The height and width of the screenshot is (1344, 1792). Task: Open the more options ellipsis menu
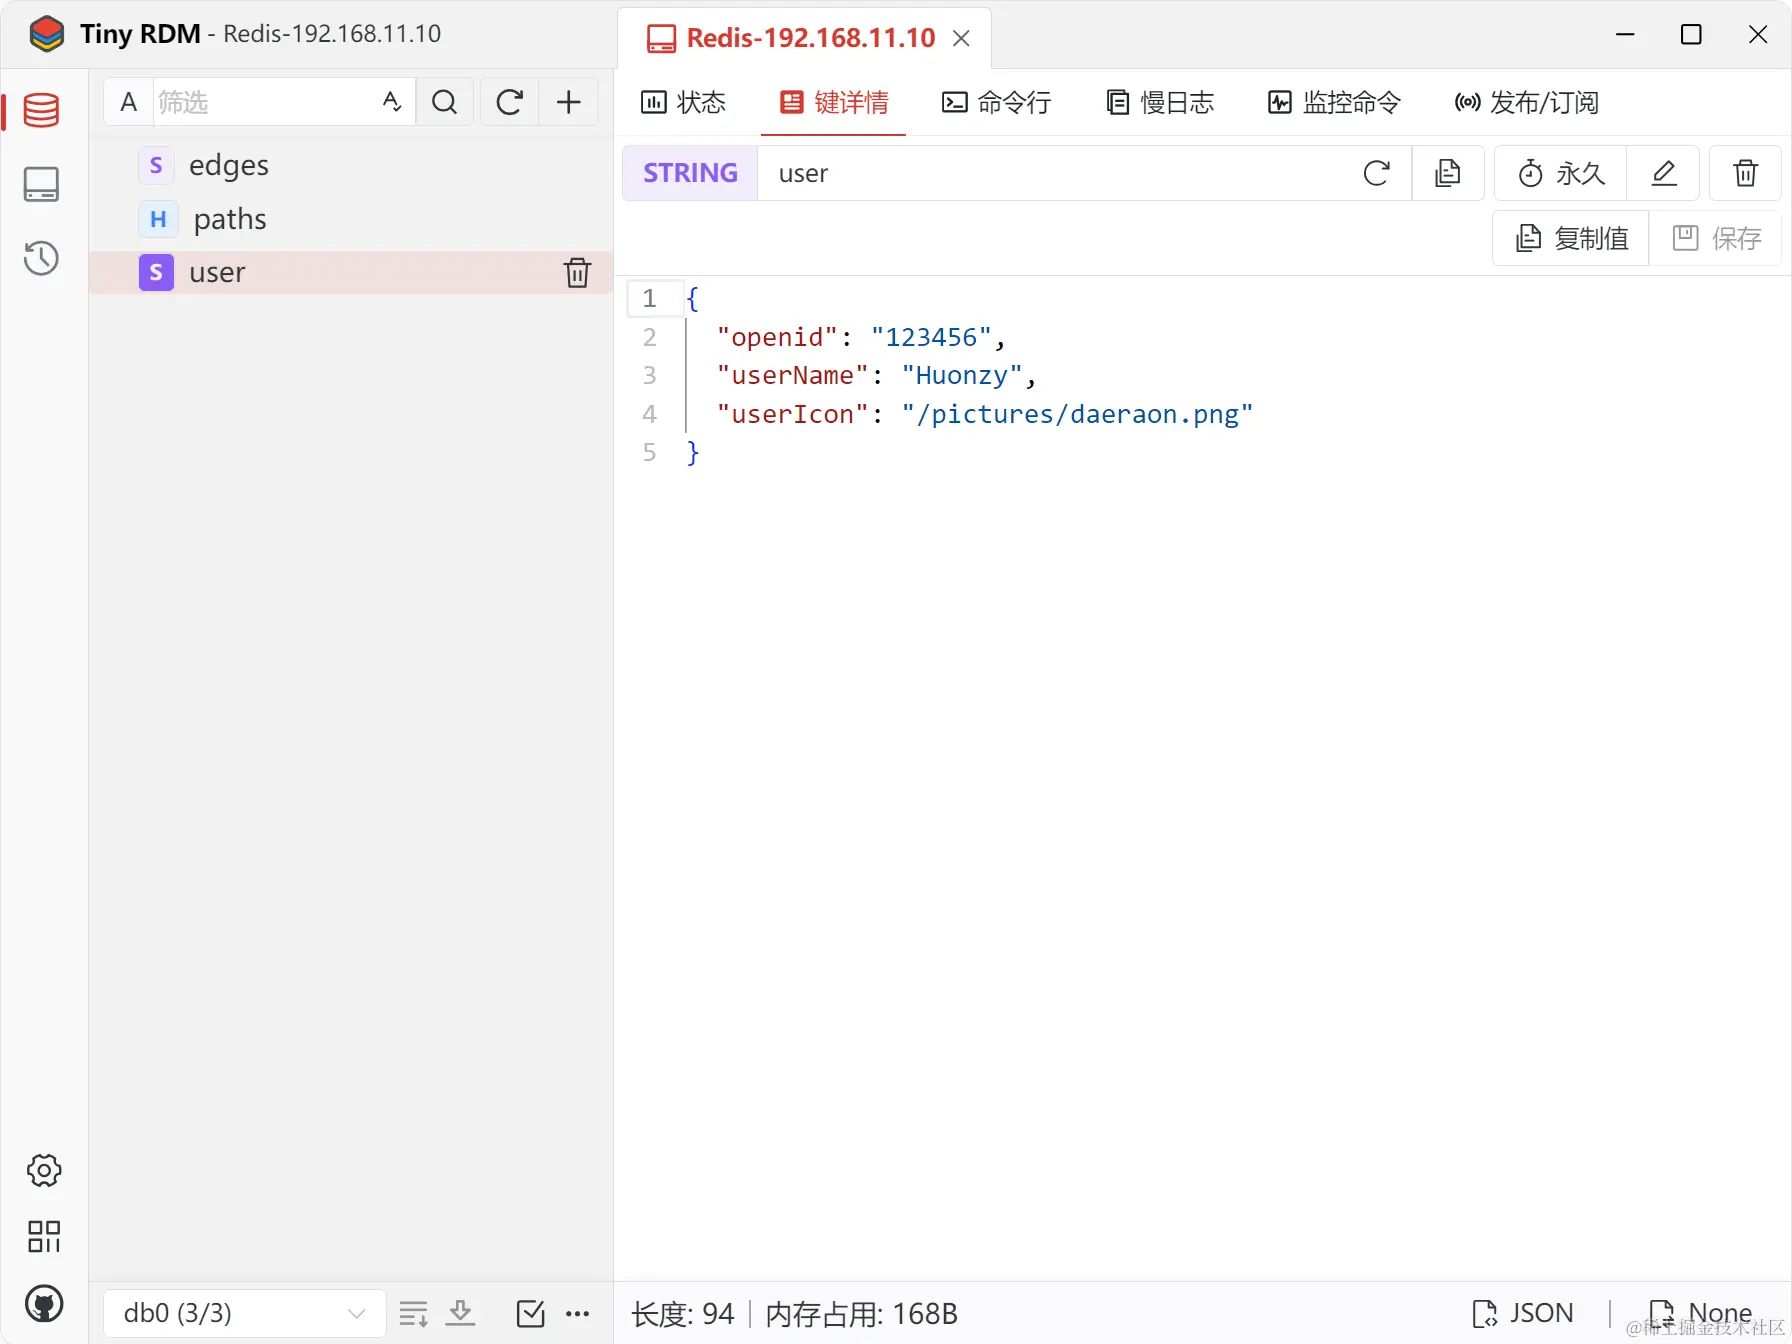pos(578,1313)
